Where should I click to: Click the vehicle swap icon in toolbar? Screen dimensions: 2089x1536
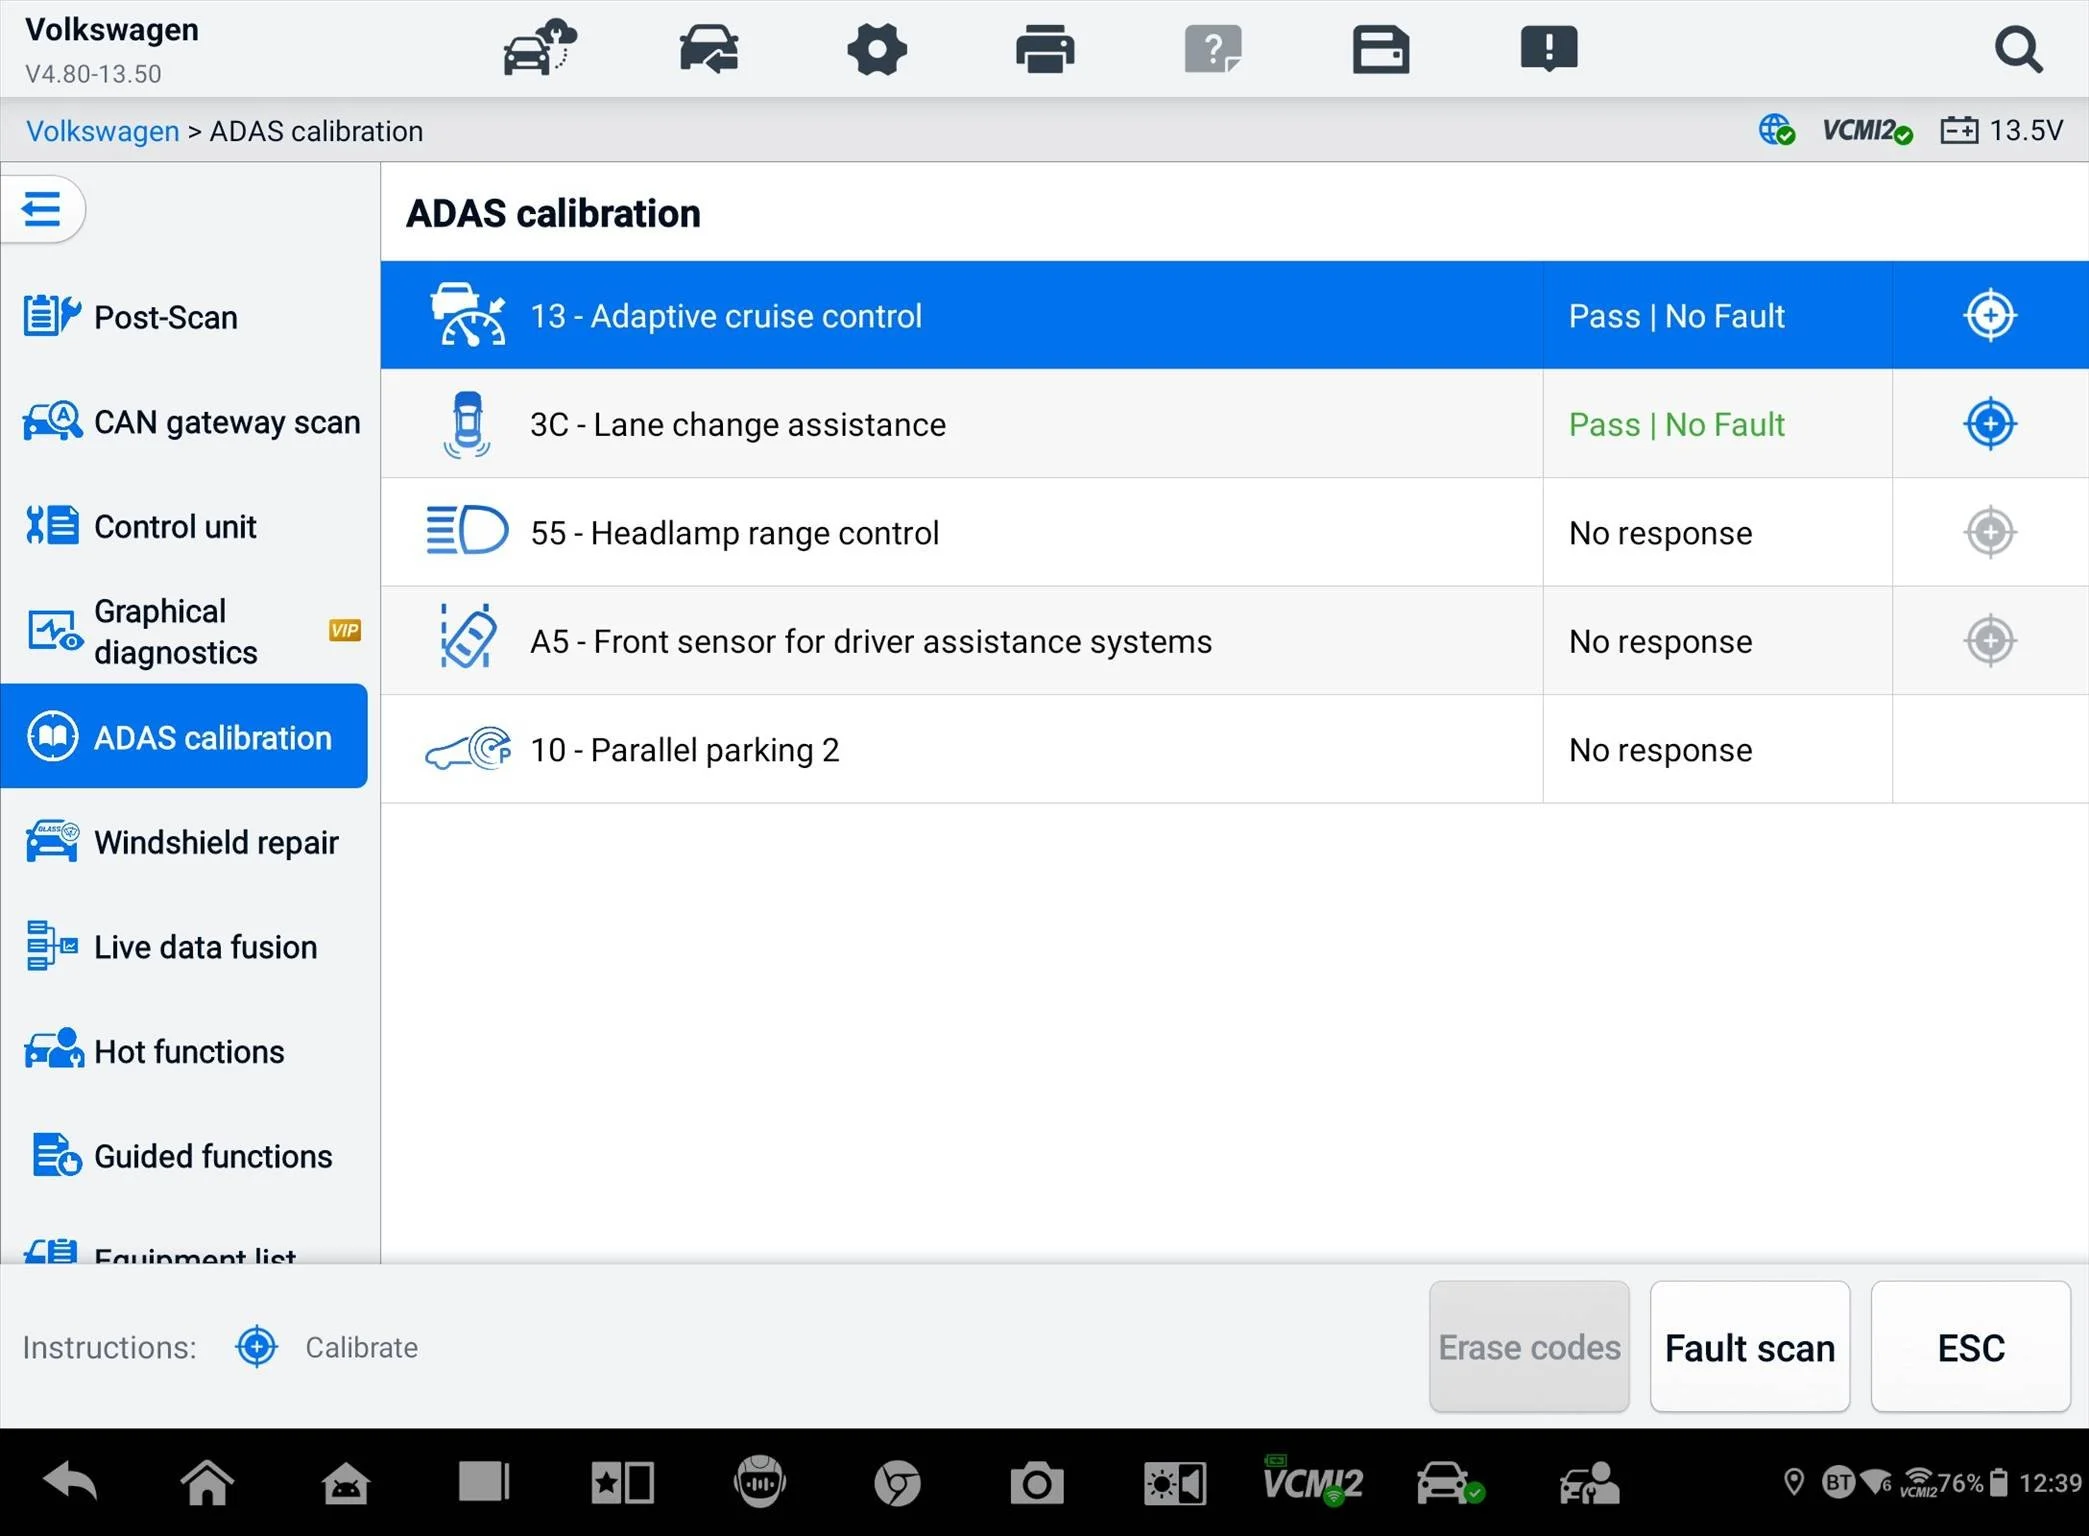coord(708,48)
